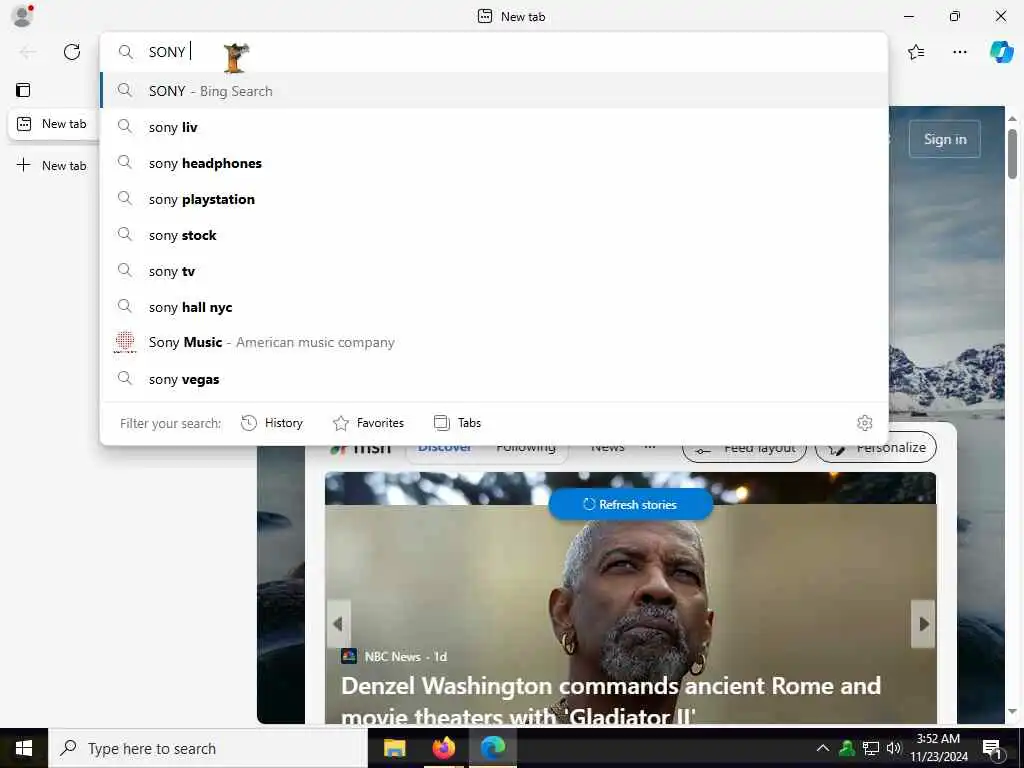Click the green user tray icon
The width and height of the screenshot is (1024, 768).
coord(847,748)
